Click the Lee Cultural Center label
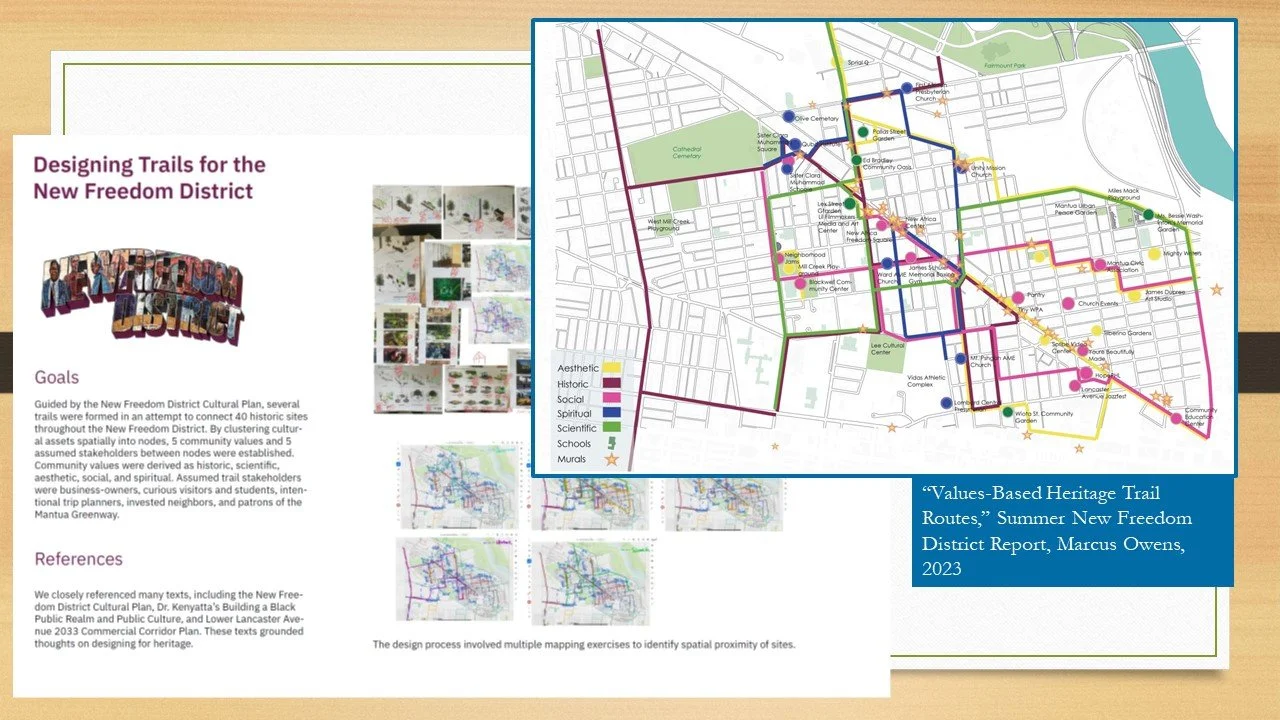This screenshot has width=1280, height=720. pyautogui.click(x=888, y=349)
